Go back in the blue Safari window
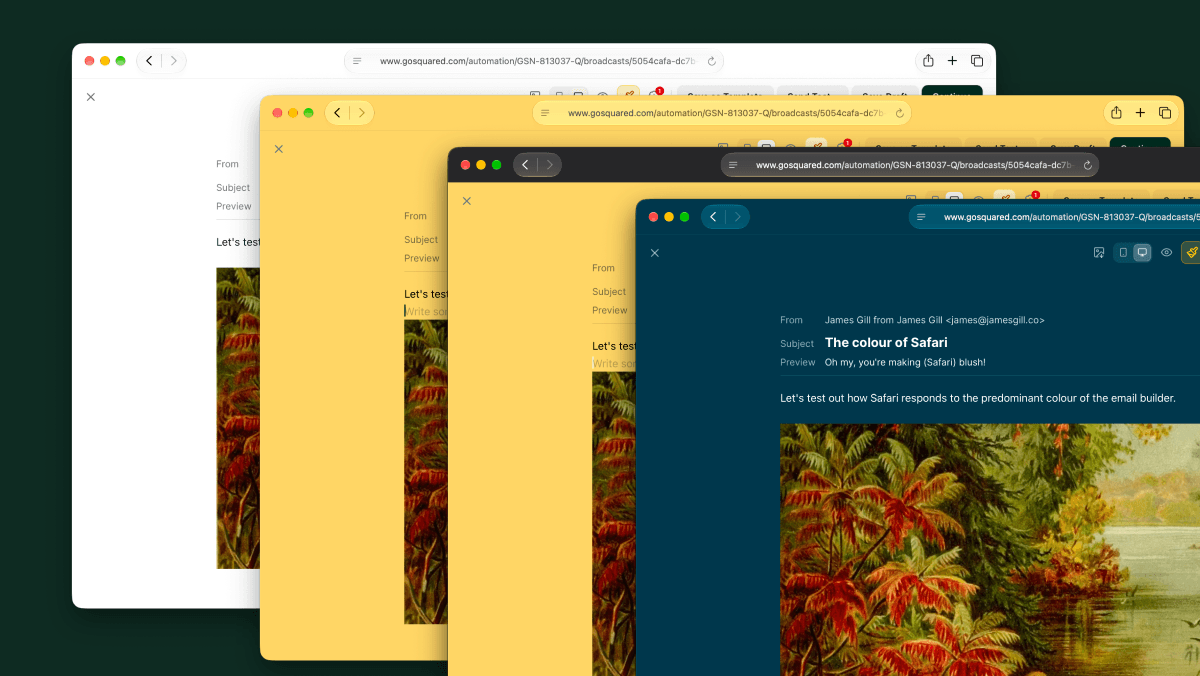This screenshot has width=1200, height=676. (x=713, y=217)
